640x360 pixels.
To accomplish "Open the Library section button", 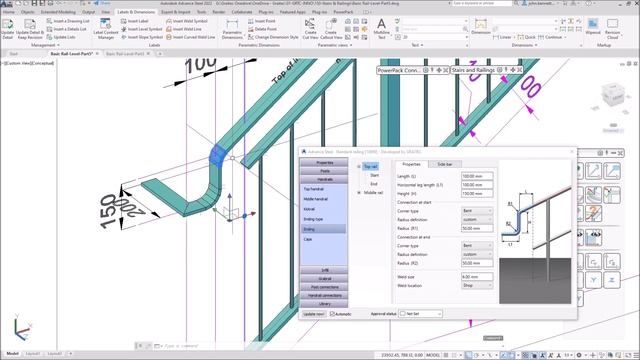I will 324,304.
